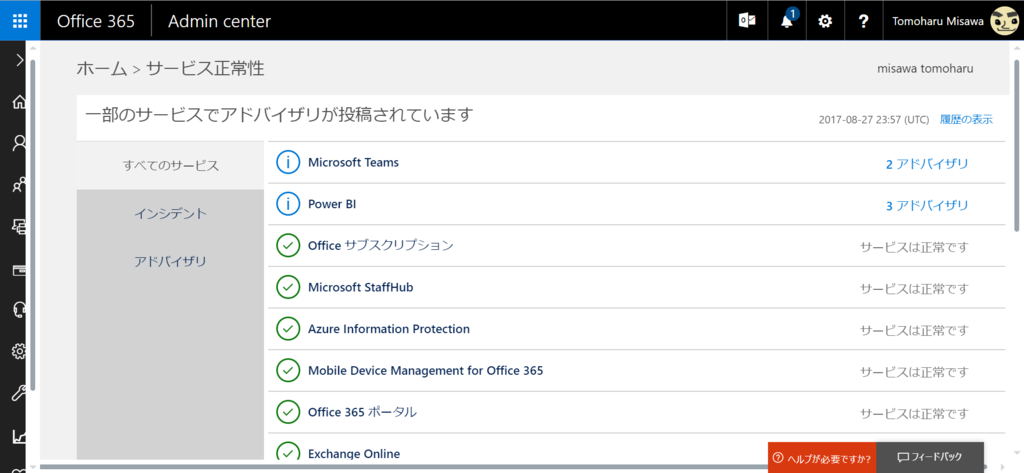Click Office 365 ポータル service name
1024x473 pixels.
coord(362,412)
